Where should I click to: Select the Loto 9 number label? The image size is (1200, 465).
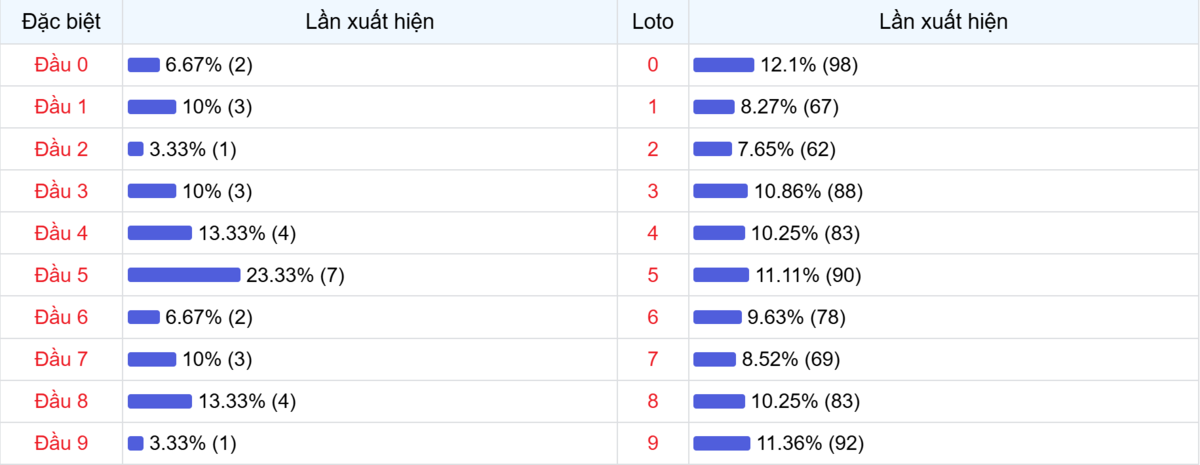653,443
